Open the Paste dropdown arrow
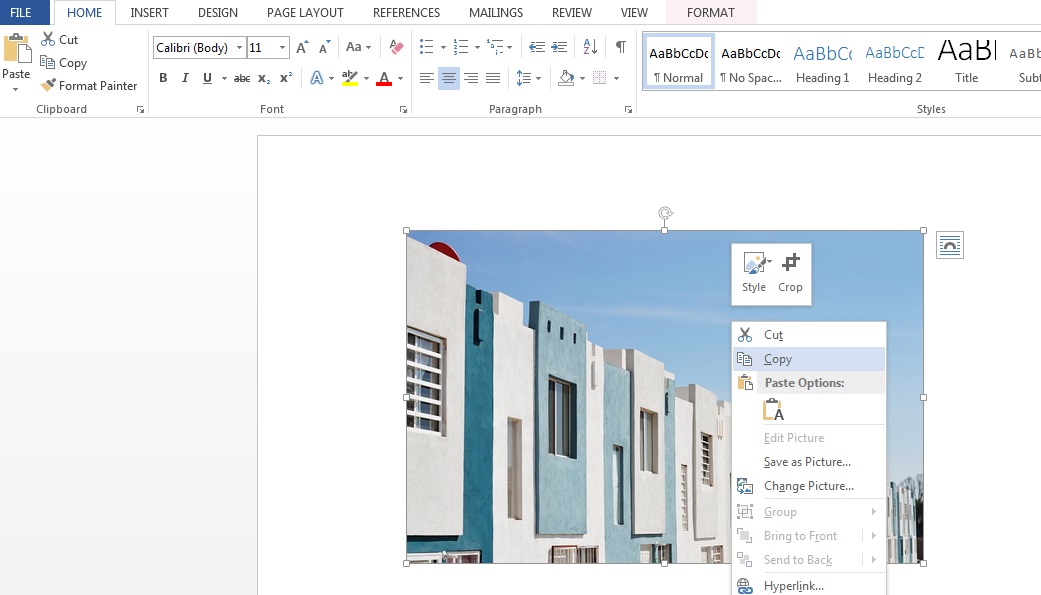The image size is (1041, 595). 15,89
